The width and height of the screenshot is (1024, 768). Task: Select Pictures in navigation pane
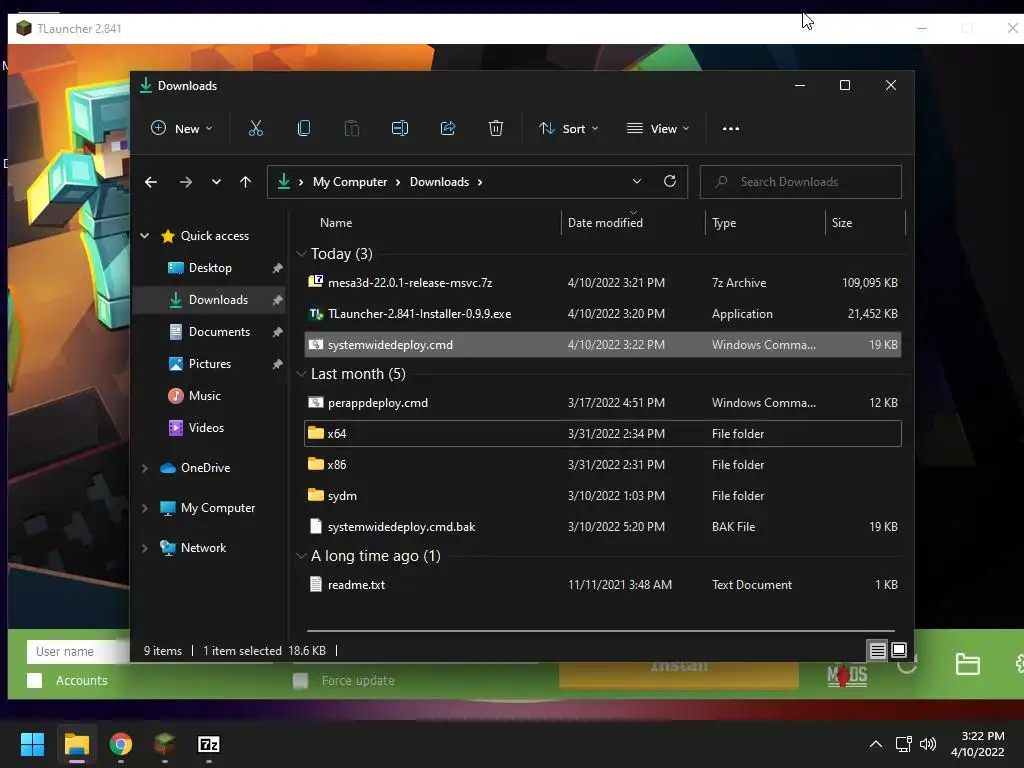coord(210,364)
